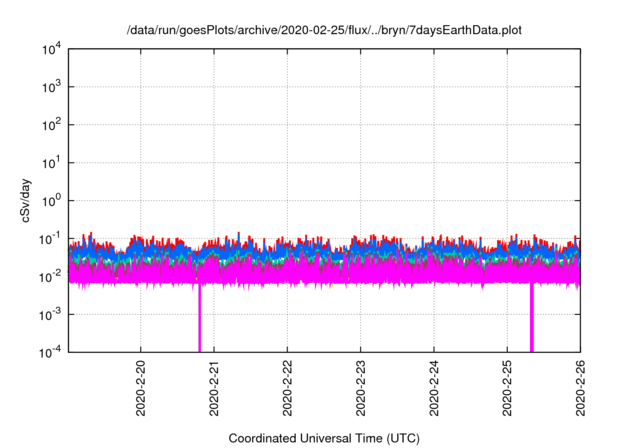Click the 10^-3 y-axis tick label
The width and height of the screenshot is (640, 448).
(x=50, y=315)
